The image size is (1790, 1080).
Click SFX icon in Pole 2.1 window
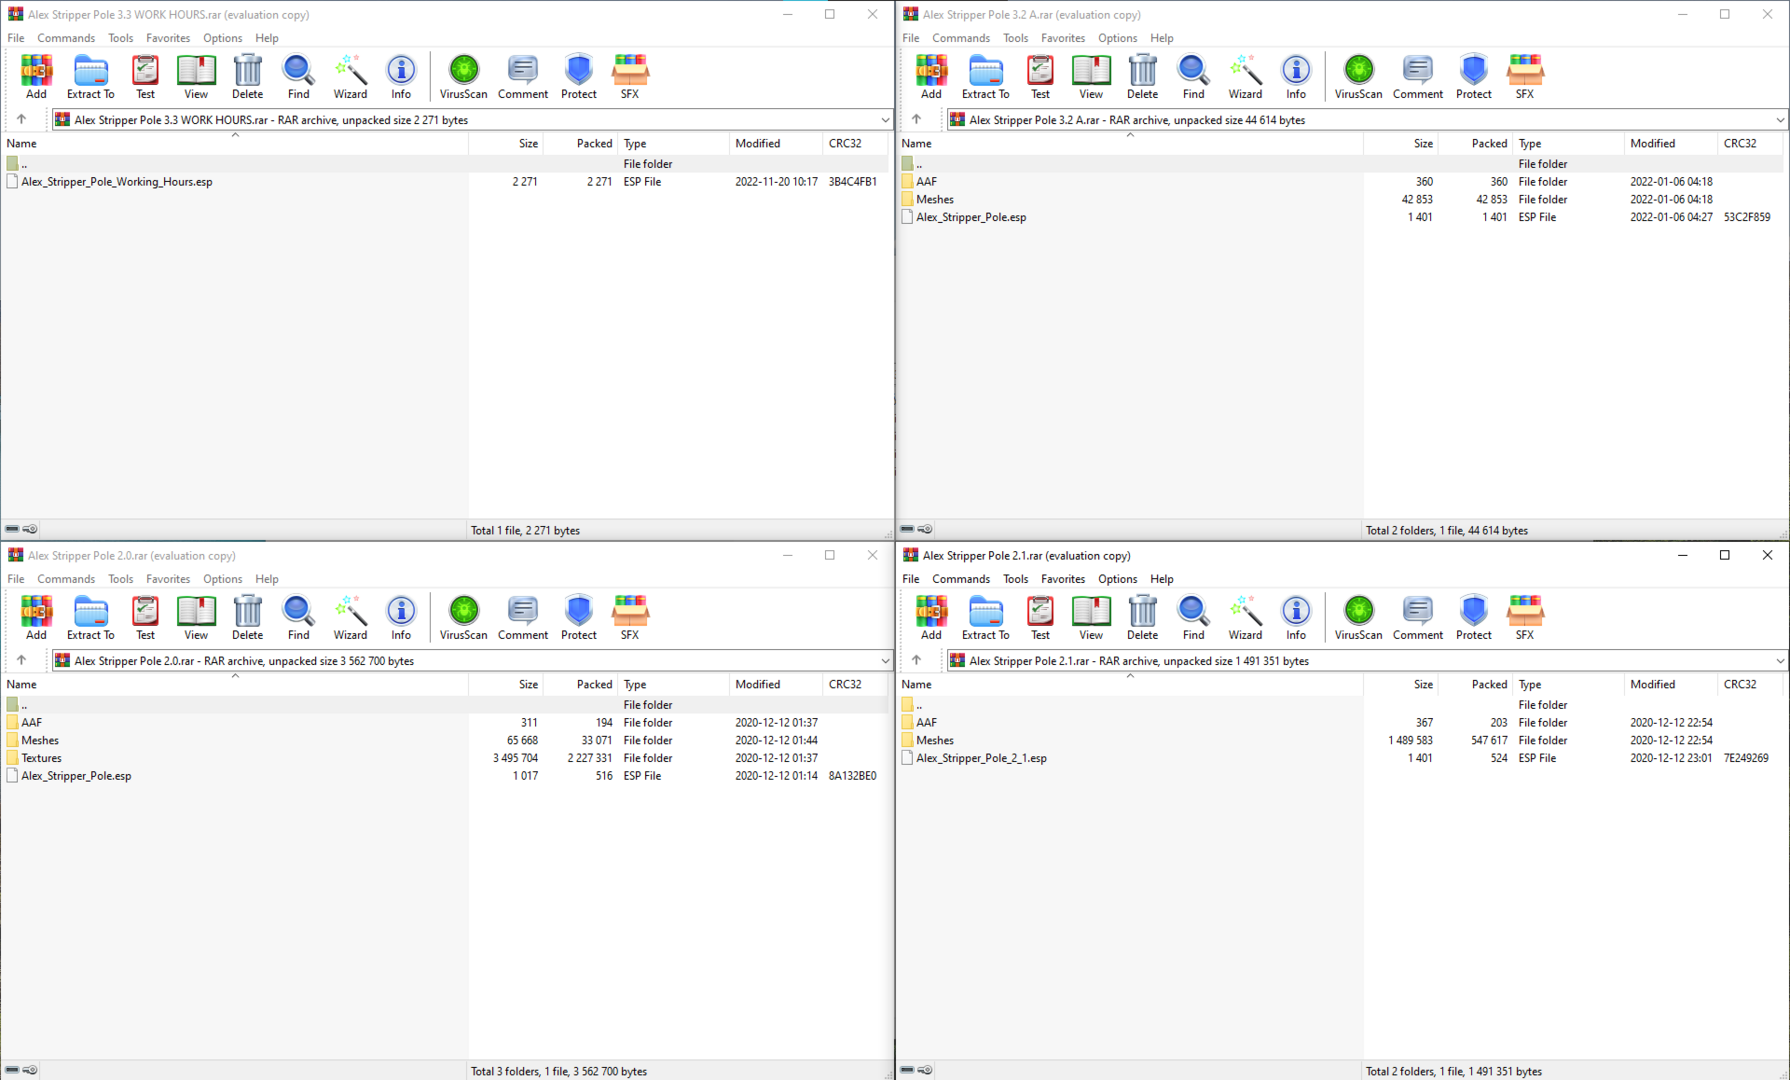coord(1524,618)
